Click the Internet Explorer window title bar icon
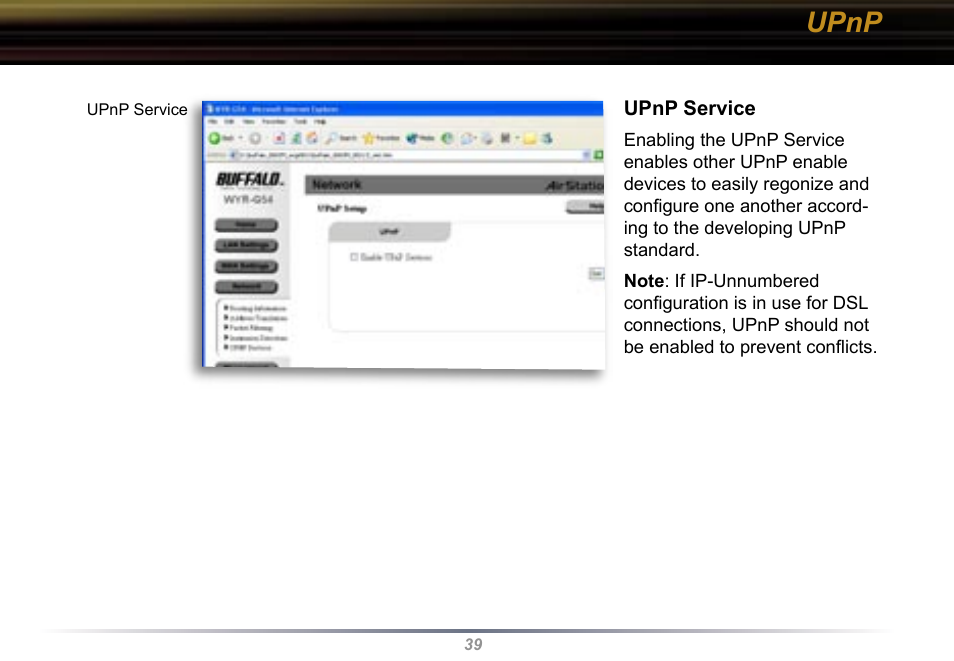 click(x=210, y=109)
